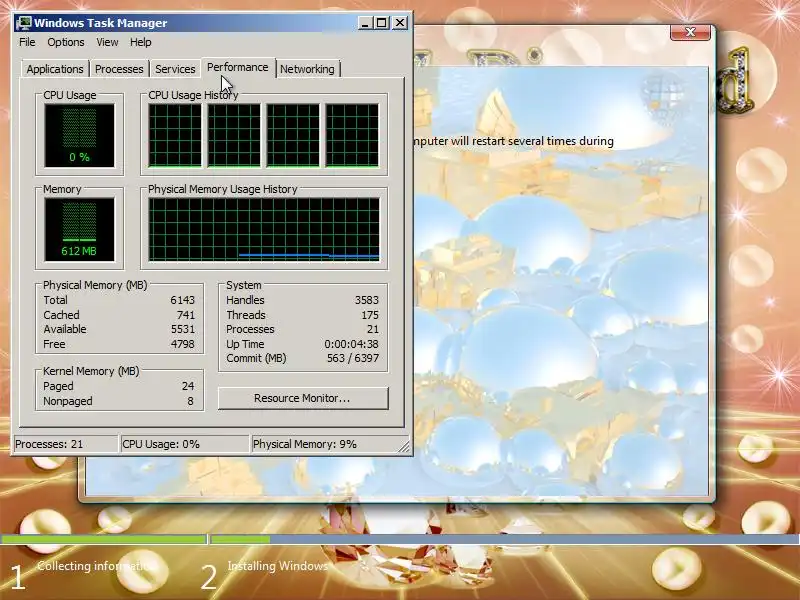Switch to the Services tab
The image size is (800, 600).
[175, 69]
